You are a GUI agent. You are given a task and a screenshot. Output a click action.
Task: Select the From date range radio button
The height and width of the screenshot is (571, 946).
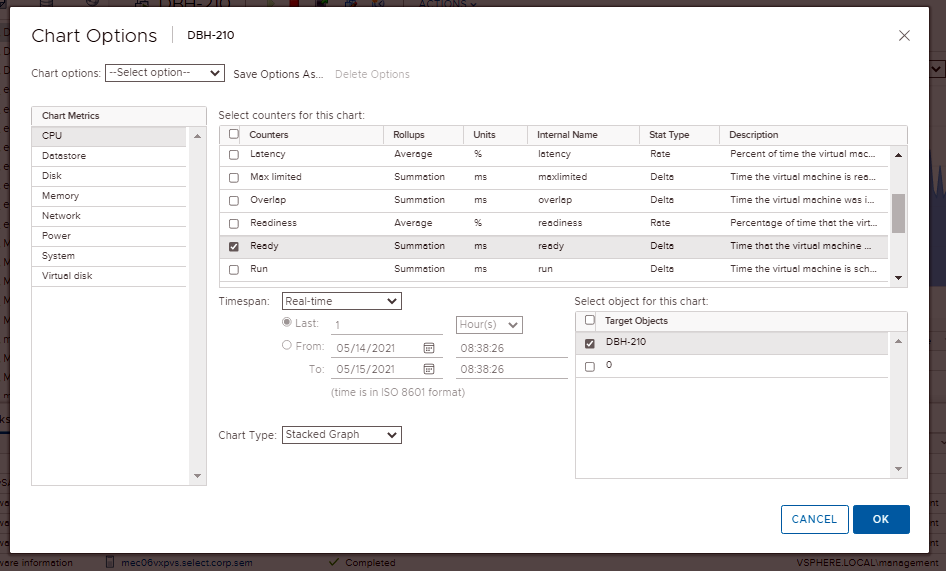287,346
